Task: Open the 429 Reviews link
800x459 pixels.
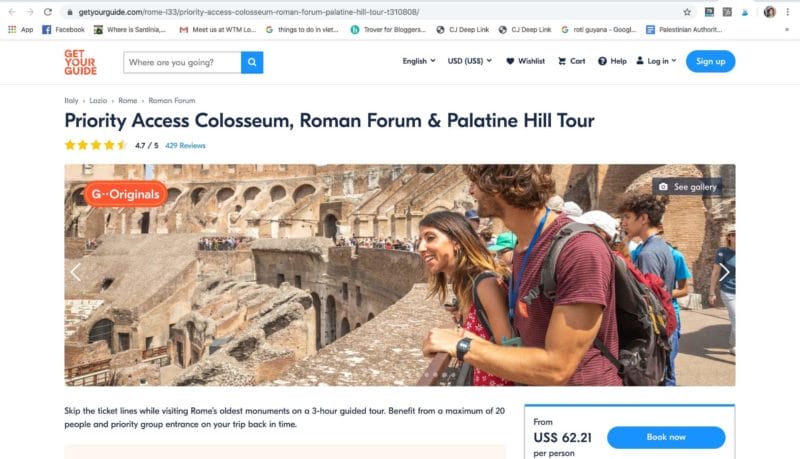Action: point(185,145)
